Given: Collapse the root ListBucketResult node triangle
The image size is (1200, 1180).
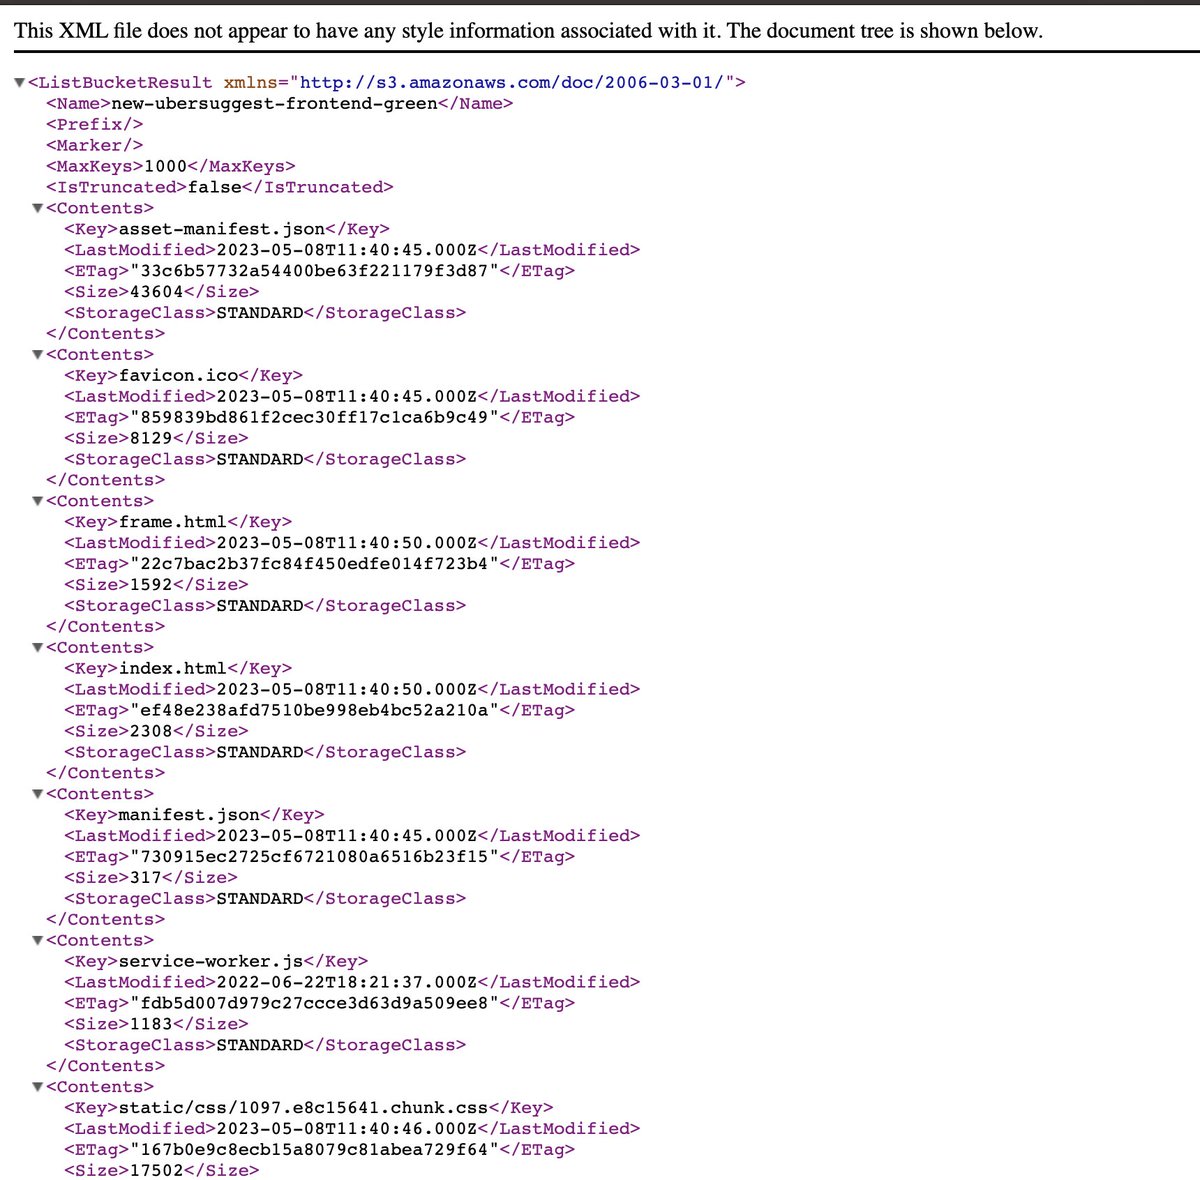Looking at the screenshot, I should click(20, 83).
